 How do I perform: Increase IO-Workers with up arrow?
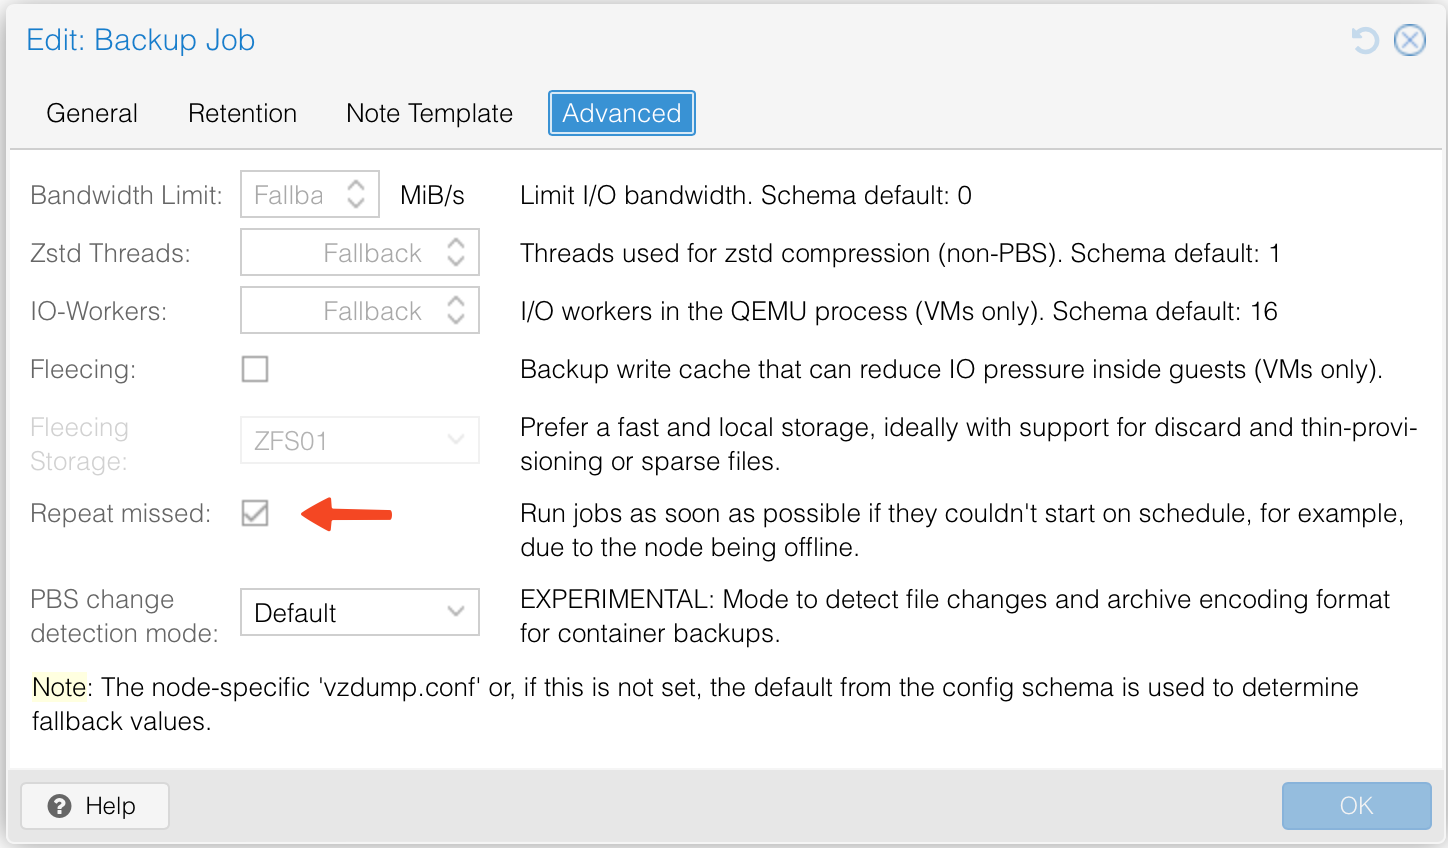pos(456,301)
